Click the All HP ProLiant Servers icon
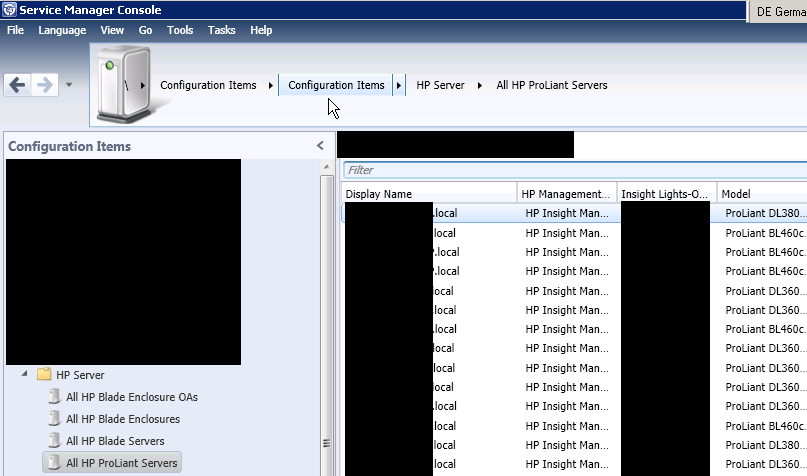Screen dimensions: 807x476 pyautogui.click(x=55, y=463)
